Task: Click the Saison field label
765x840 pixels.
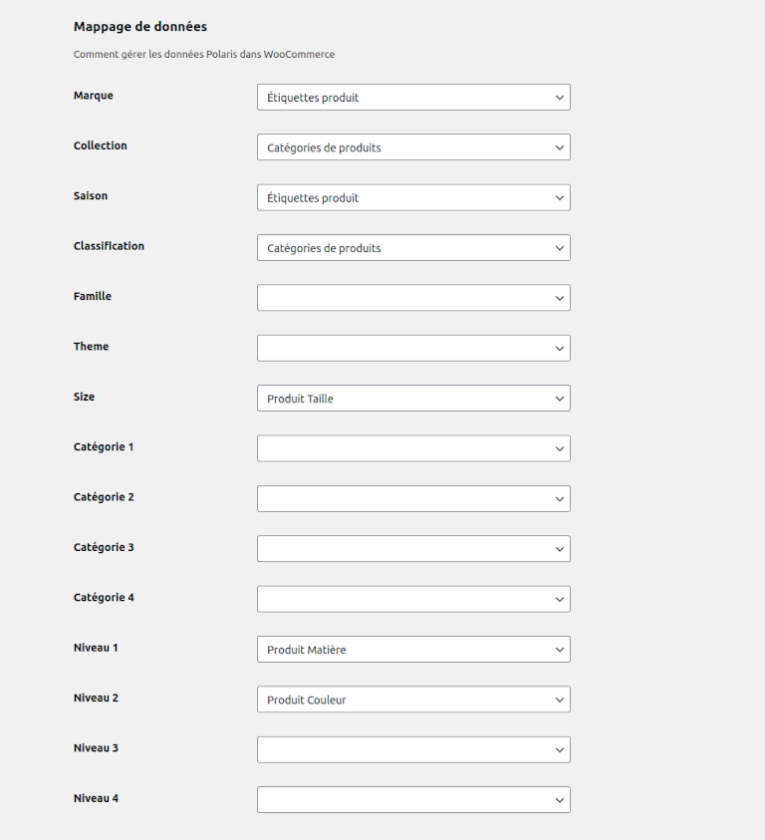Action: (x=91, y=196)
